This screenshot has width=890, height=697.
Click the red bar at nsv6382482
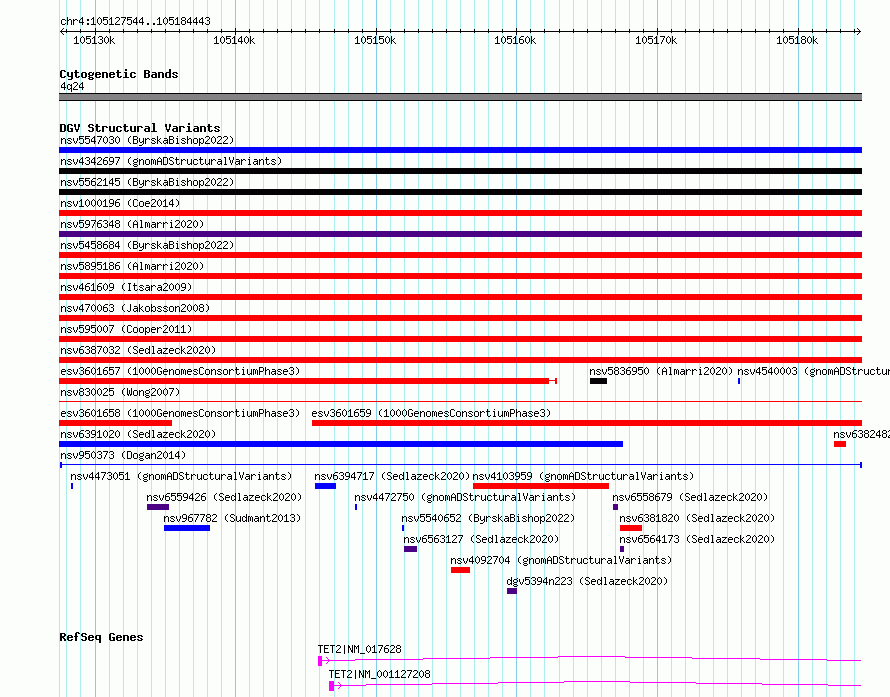(x=840, y=444)
